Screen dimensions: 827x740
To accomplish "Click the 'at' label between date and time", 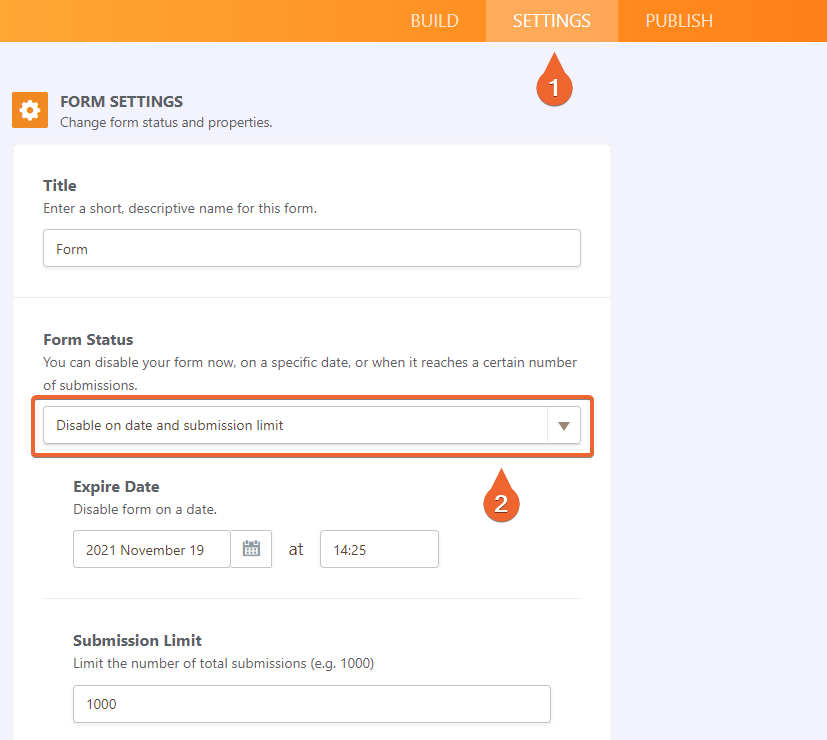I will coord(296,548).
